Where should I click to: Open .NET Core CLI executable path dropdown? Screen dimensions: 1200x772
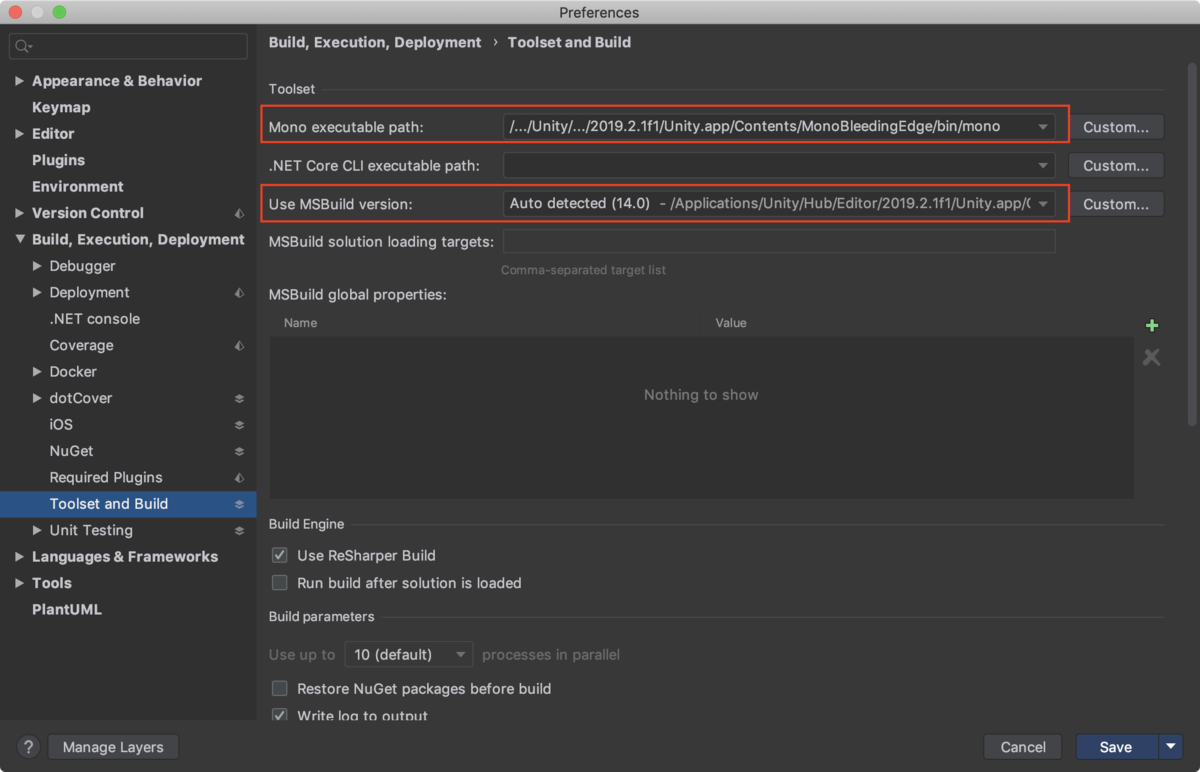coord(1043,166)
